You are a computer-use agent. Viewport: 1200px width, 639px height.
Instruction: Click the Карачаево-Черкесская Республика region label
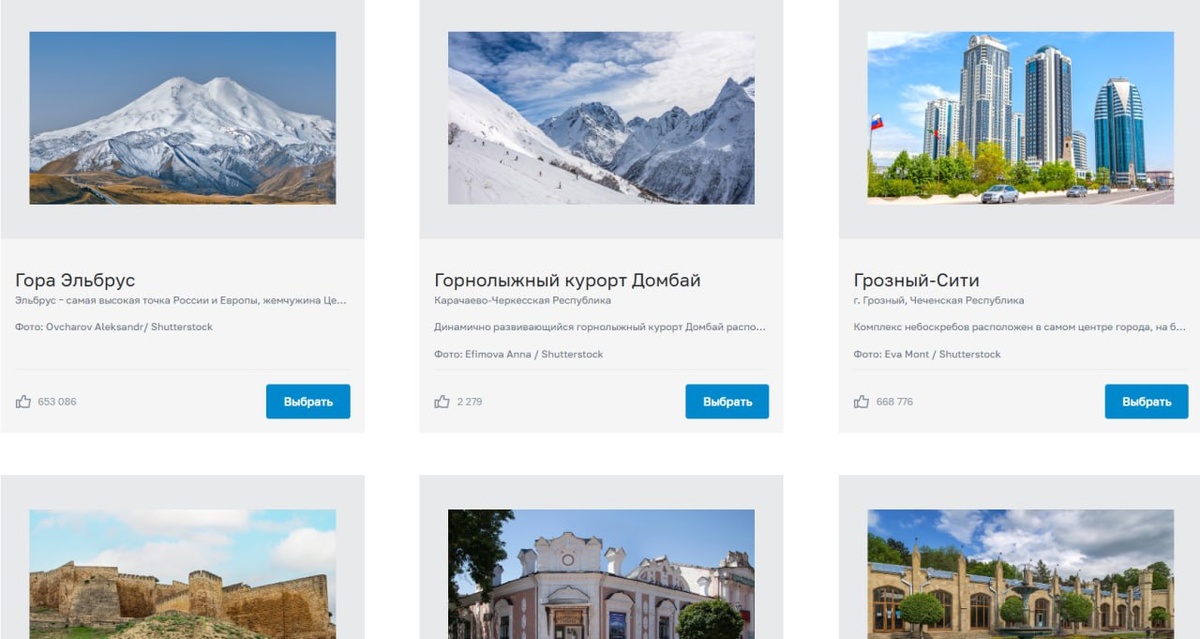point(522,300)
